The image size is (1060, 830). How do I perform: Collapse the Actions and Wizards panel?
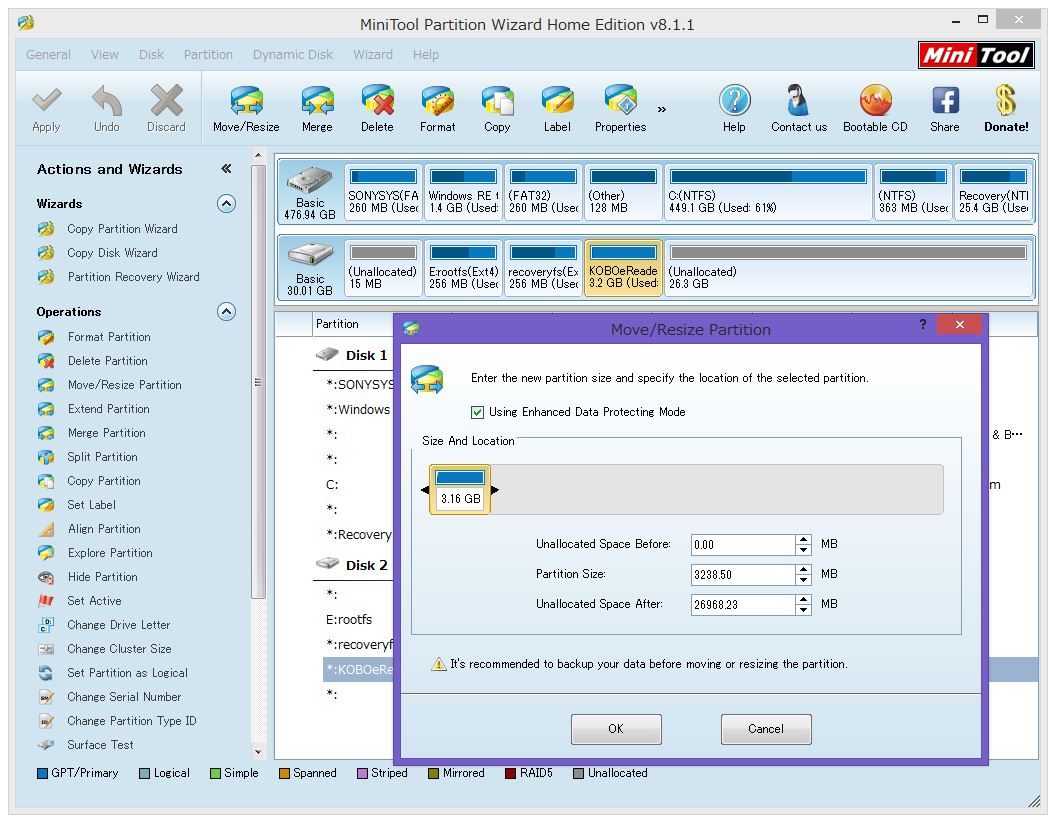(226, 169)
